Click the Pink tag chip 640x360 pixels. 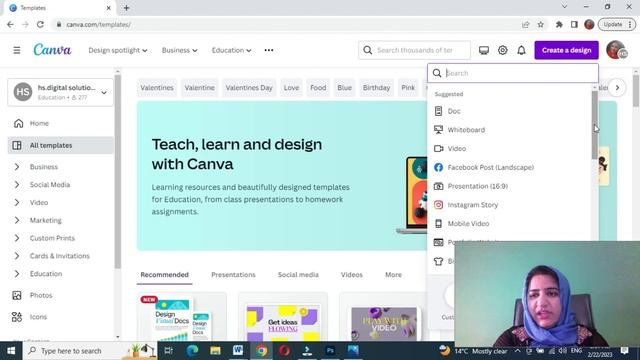pos(408,88)
